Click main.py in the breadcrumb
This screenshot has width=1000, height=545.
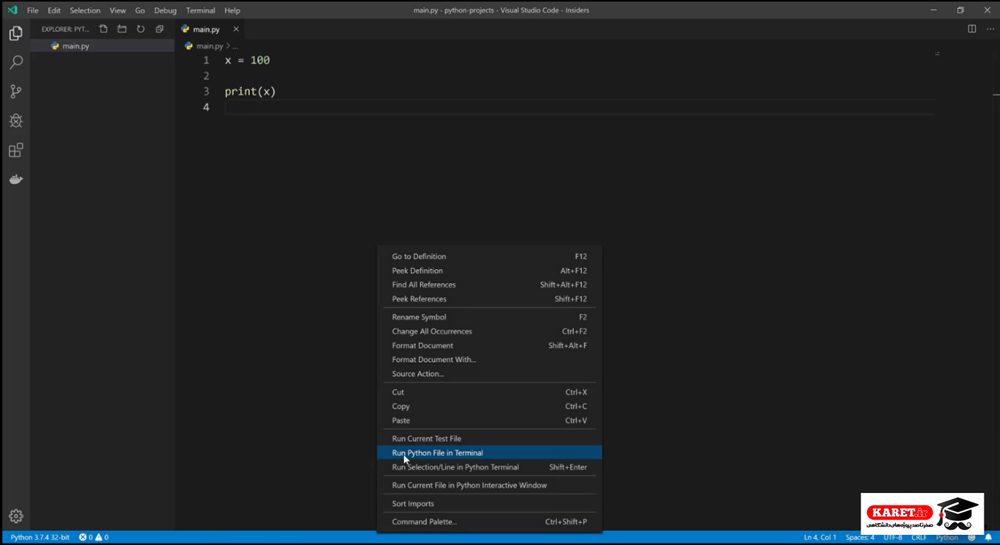point(209,46)
